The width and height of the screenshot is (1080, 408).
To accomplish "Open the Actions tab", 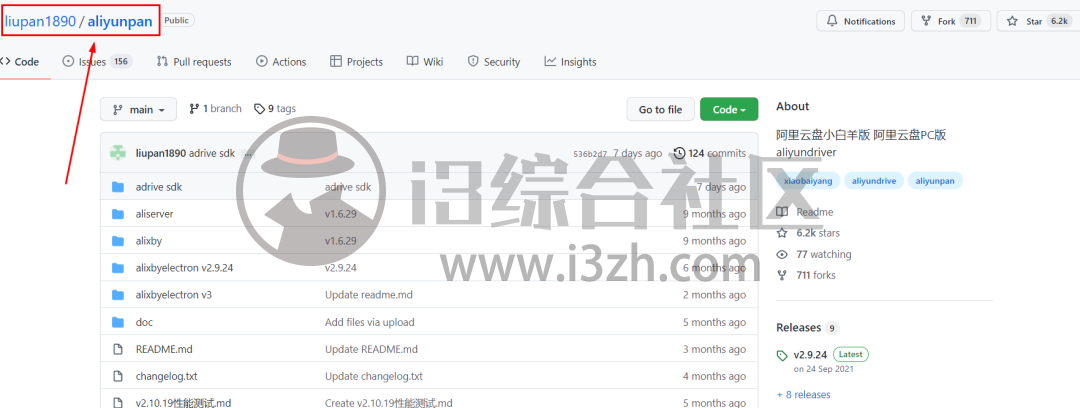I will coord(281,62).
